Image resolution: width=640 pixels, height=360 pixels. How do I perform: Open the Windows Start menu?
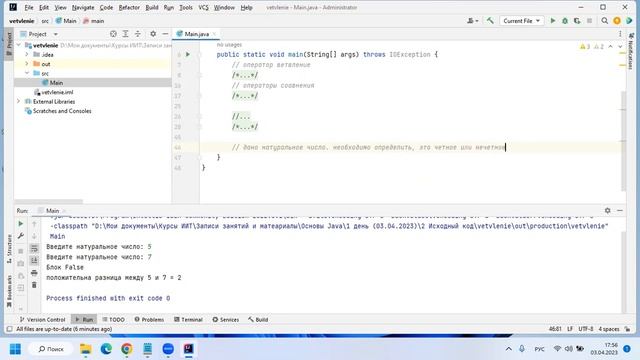[x=15, y=349]
